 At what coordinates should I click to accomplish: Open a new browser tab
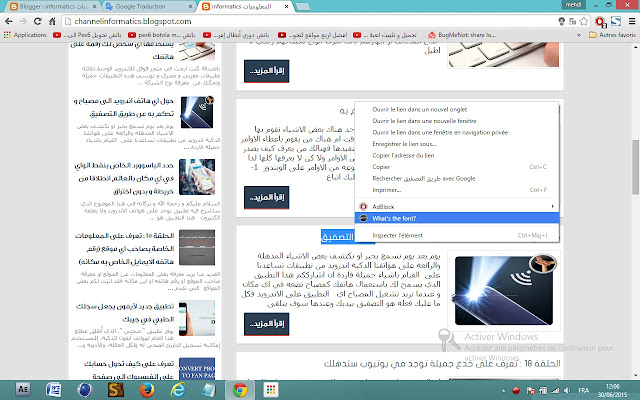pos(302,7)
